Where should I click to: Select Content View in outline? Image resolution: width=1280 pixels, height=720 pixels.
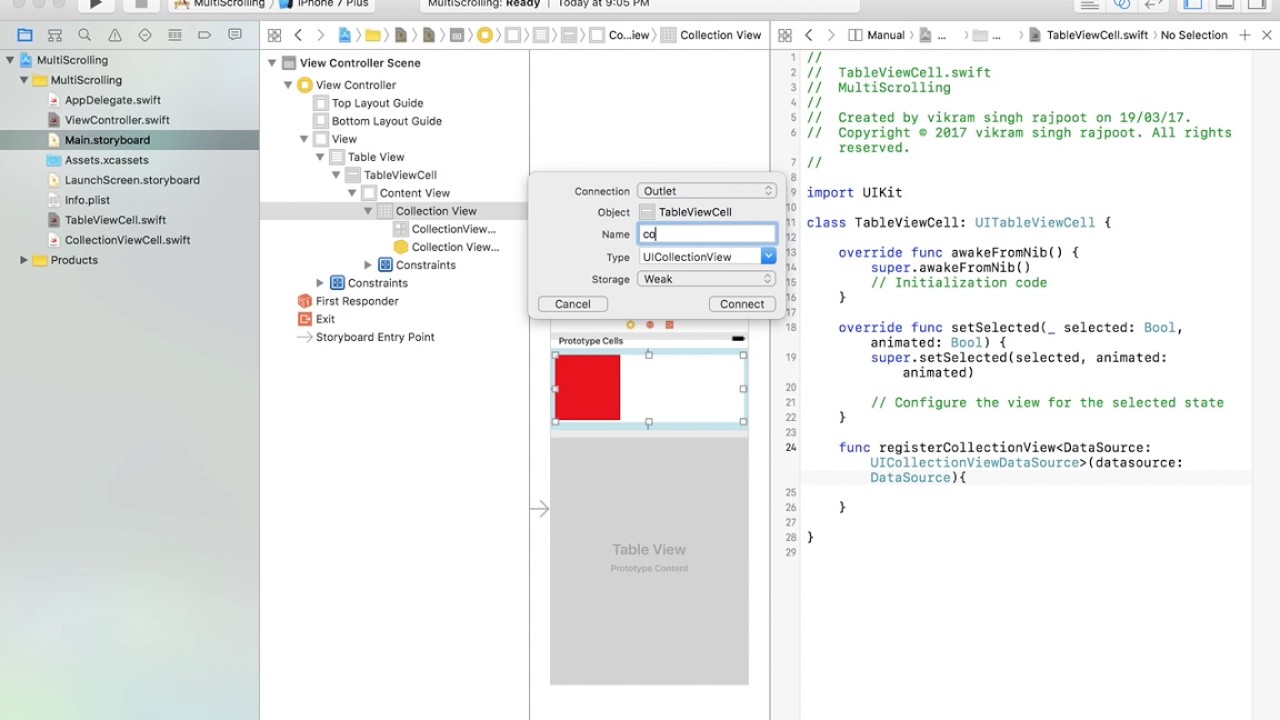[414, 193]
